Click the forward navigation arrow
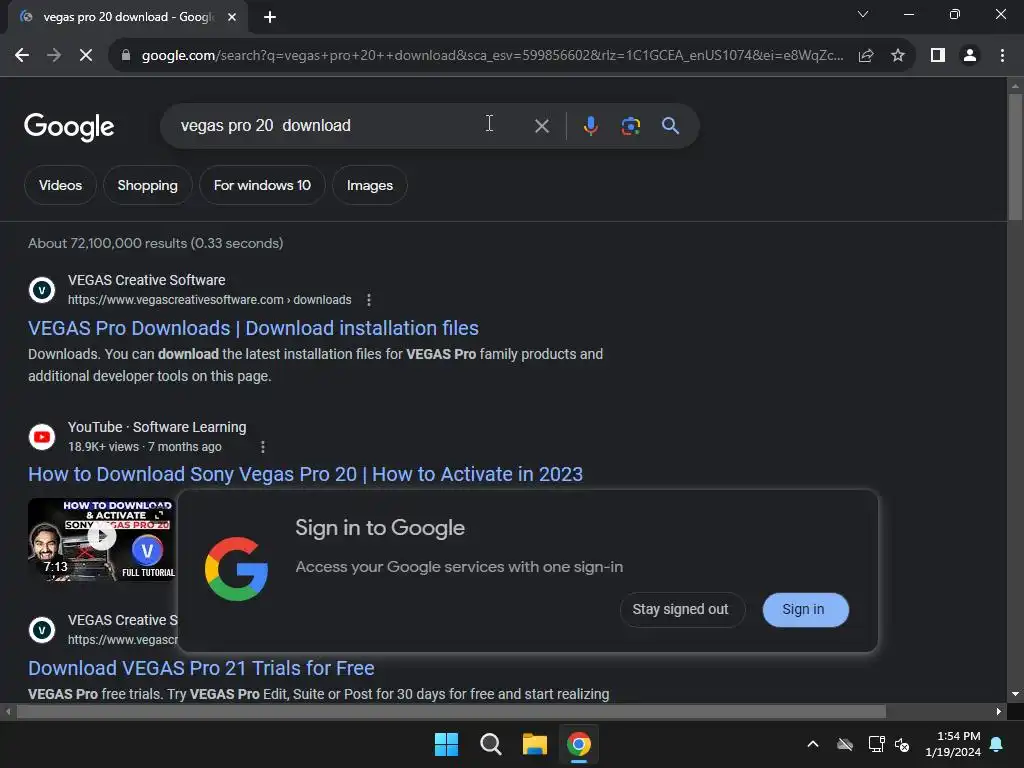The height and width of the screenshot is (768, 1024). [54, 56]
